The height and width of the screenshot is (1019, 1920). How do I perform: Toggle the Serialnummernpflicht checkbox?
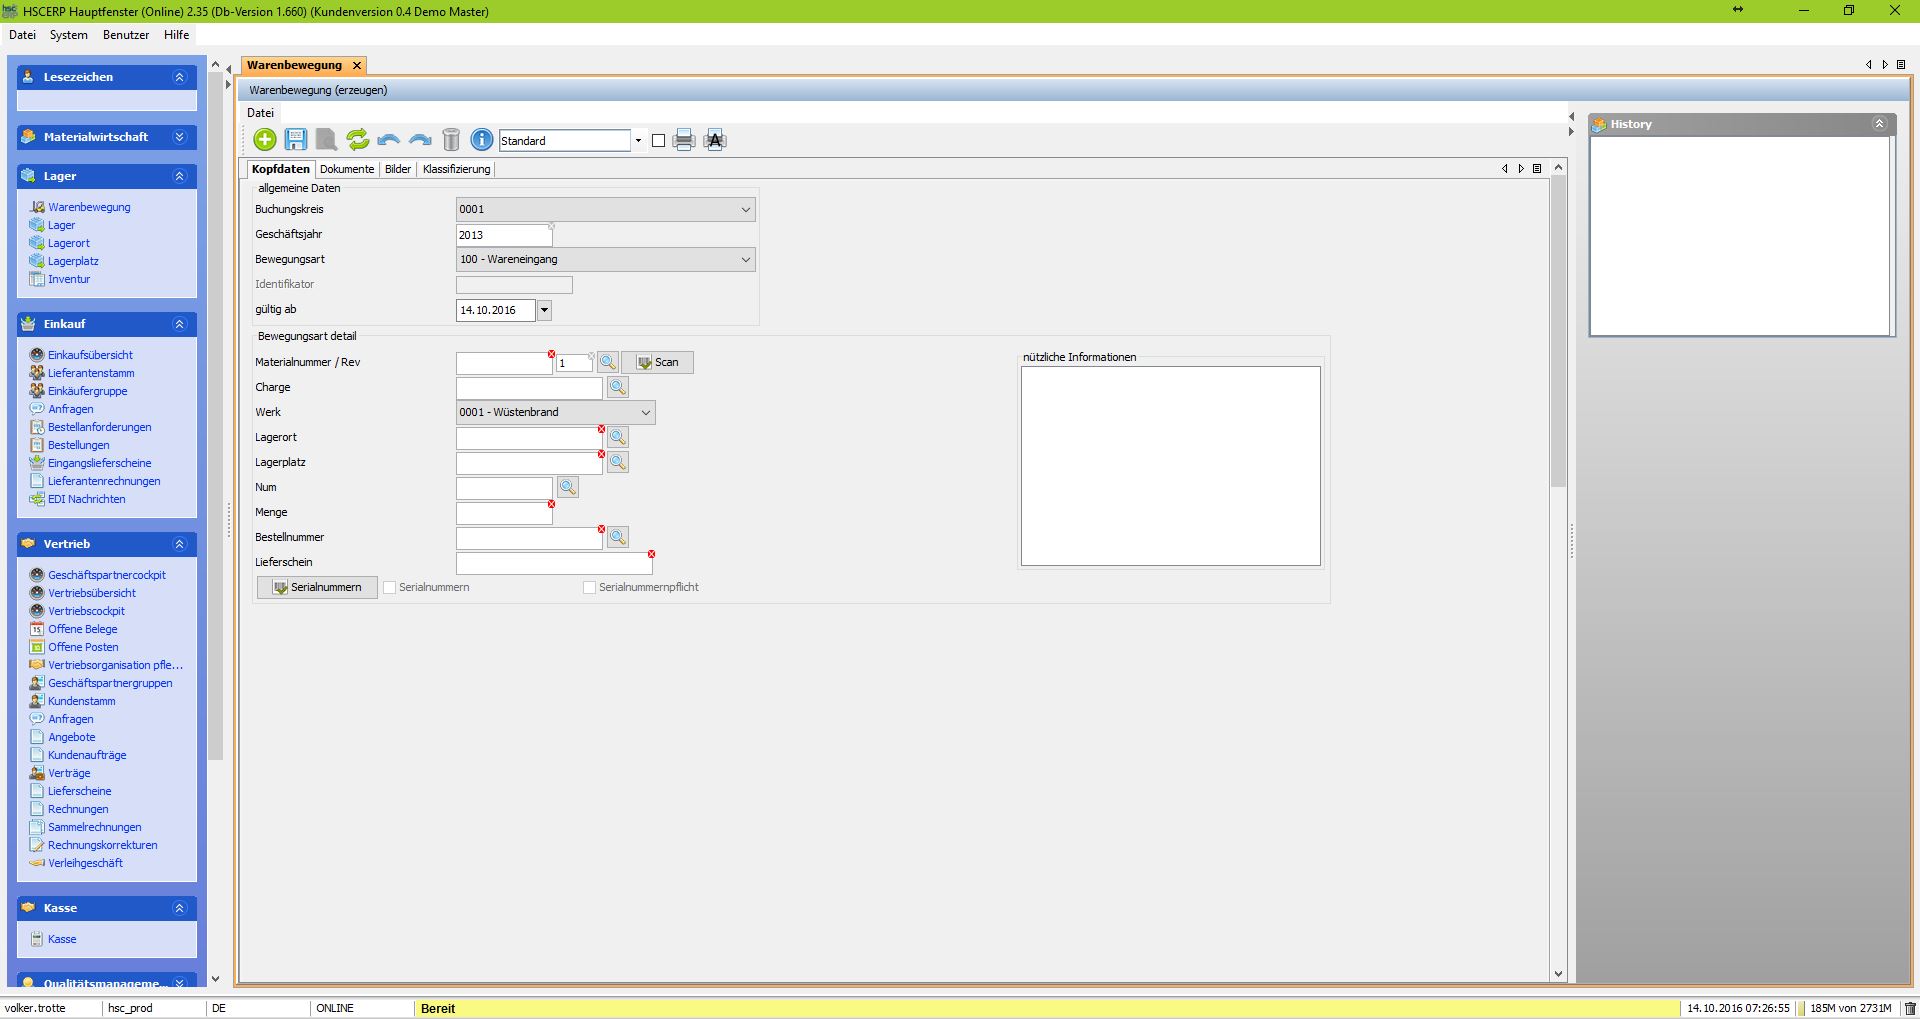point(590,588)
